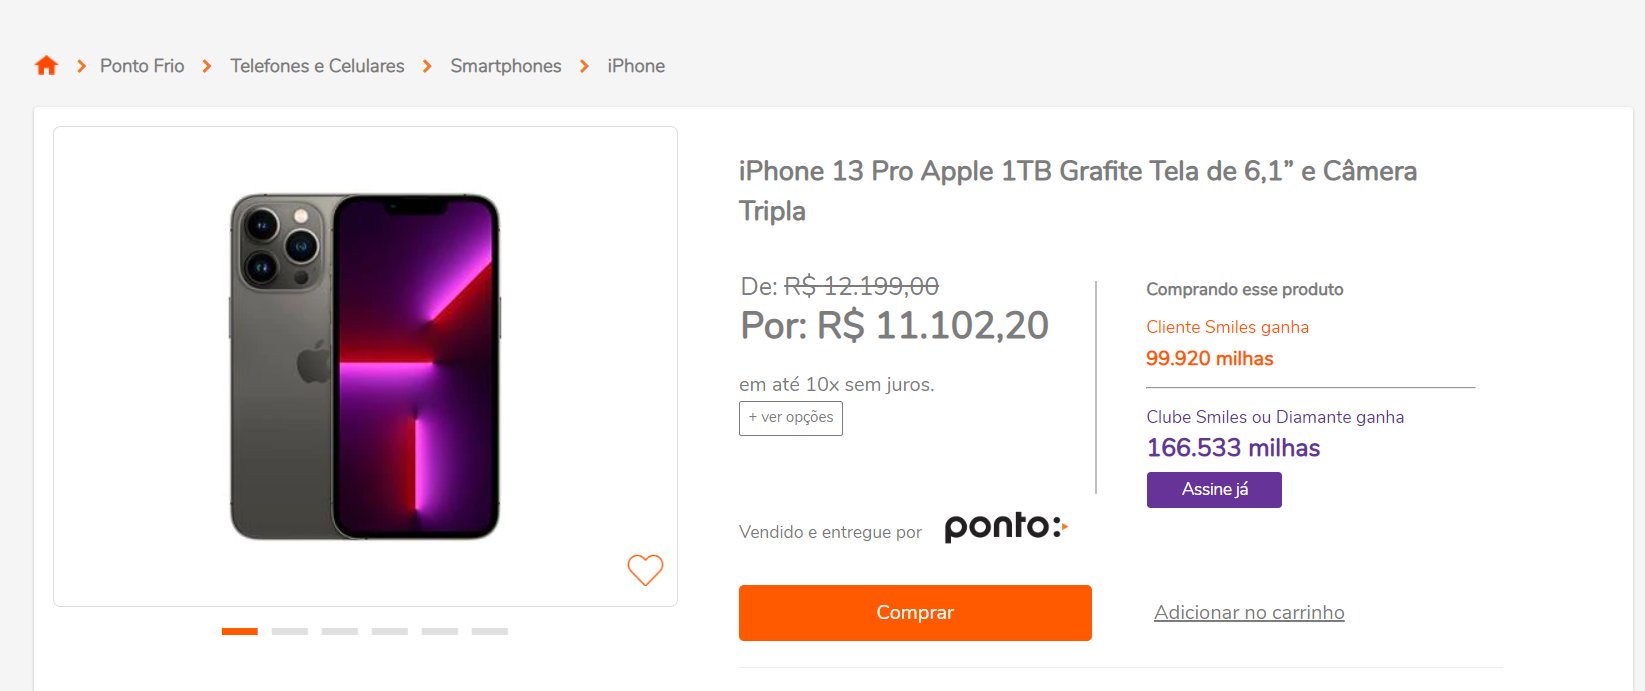Viewport: 1645px width, 691px height.
Task: Click the orange Comprar button
Action: pyautogui.click(x=915, y=613)
